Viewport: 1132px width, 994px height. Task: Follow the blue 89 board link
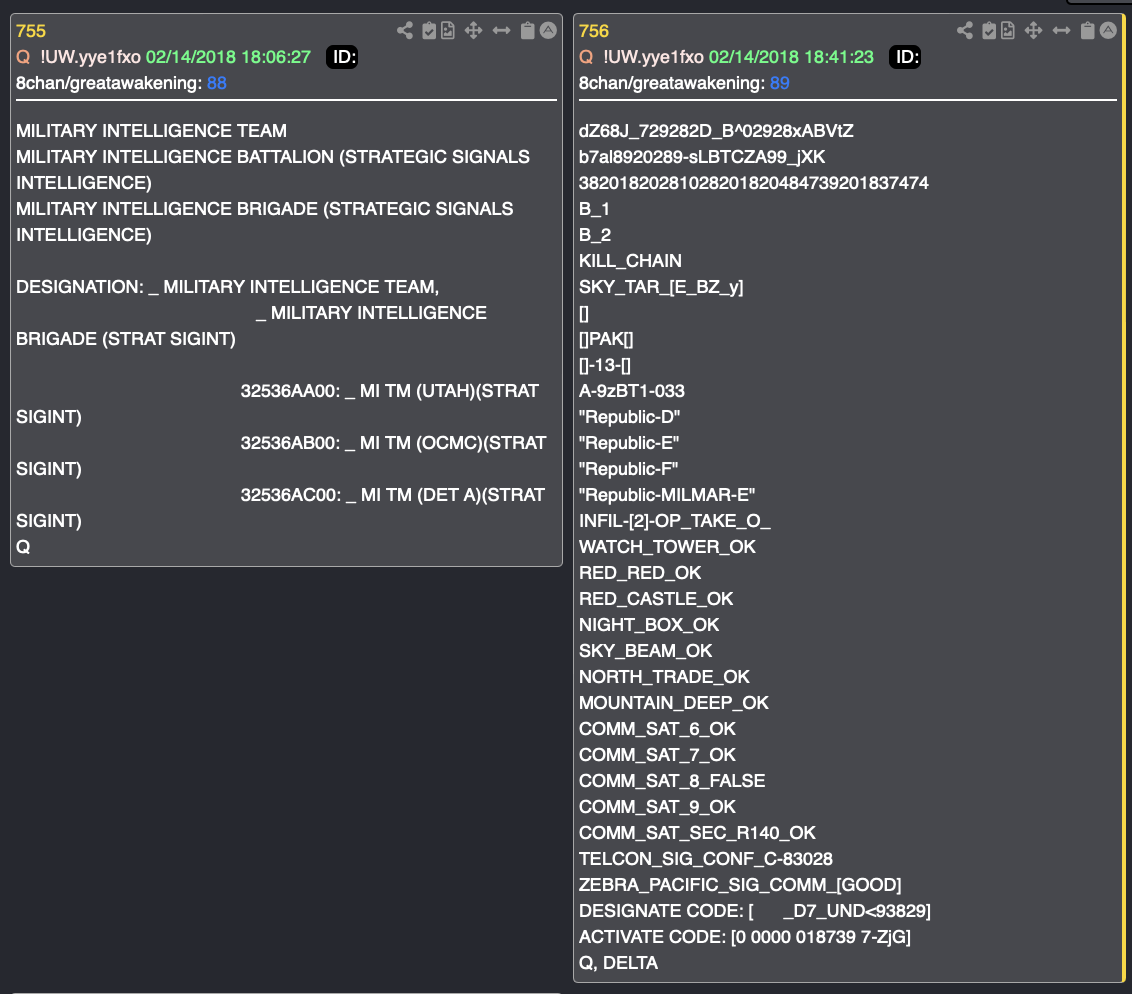780,83
